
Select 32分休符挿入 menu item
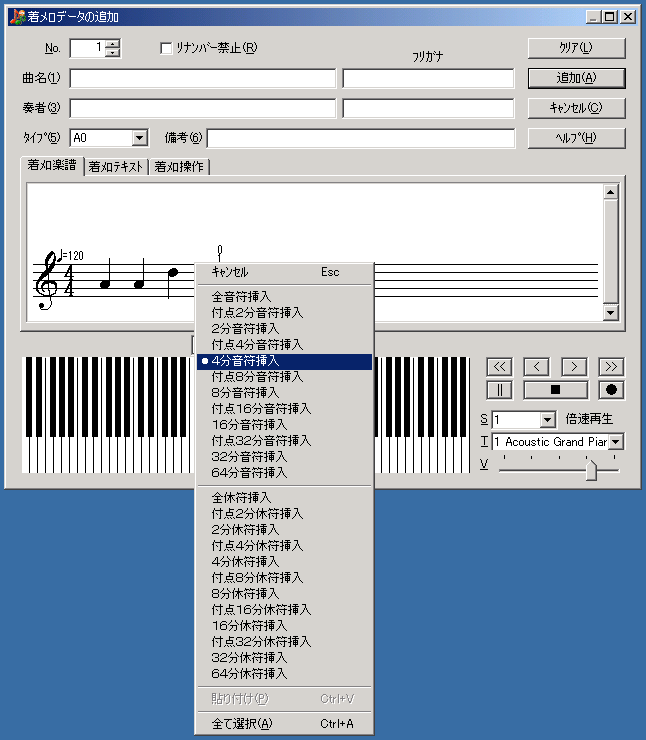click(284, 658)
